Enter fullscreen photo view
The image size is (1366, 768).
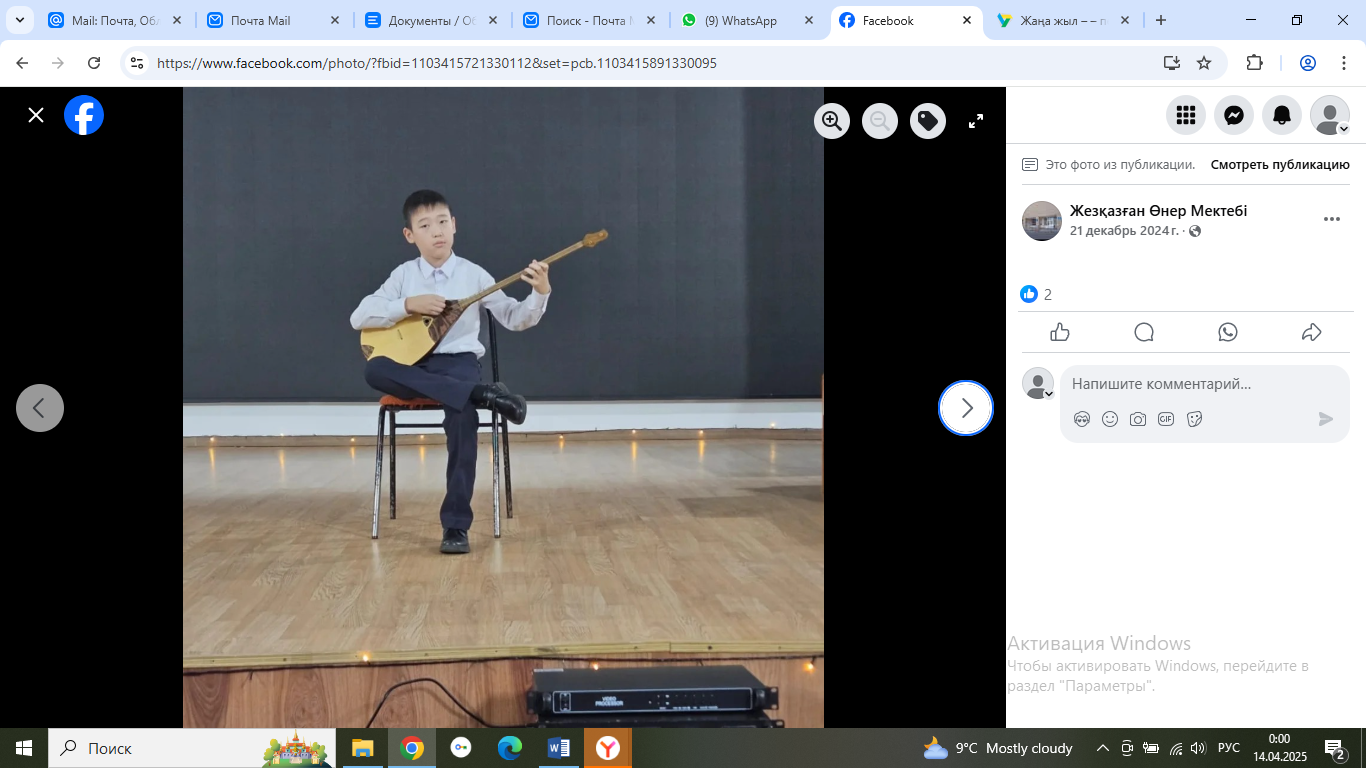click(976, 121)
